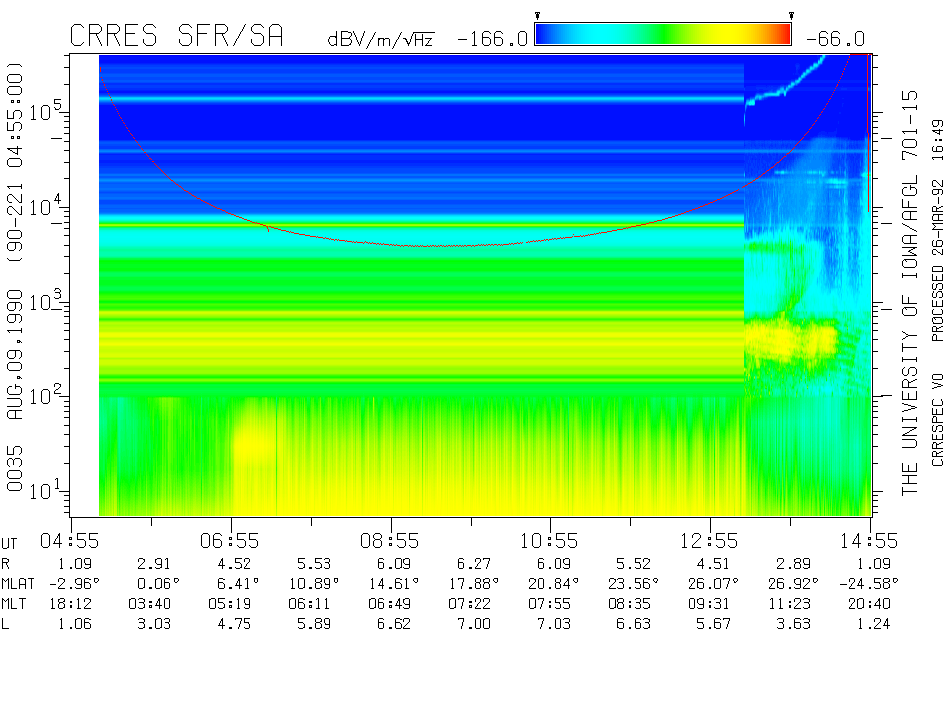Select the -166.0 minimum scale value

pos(491,39)
